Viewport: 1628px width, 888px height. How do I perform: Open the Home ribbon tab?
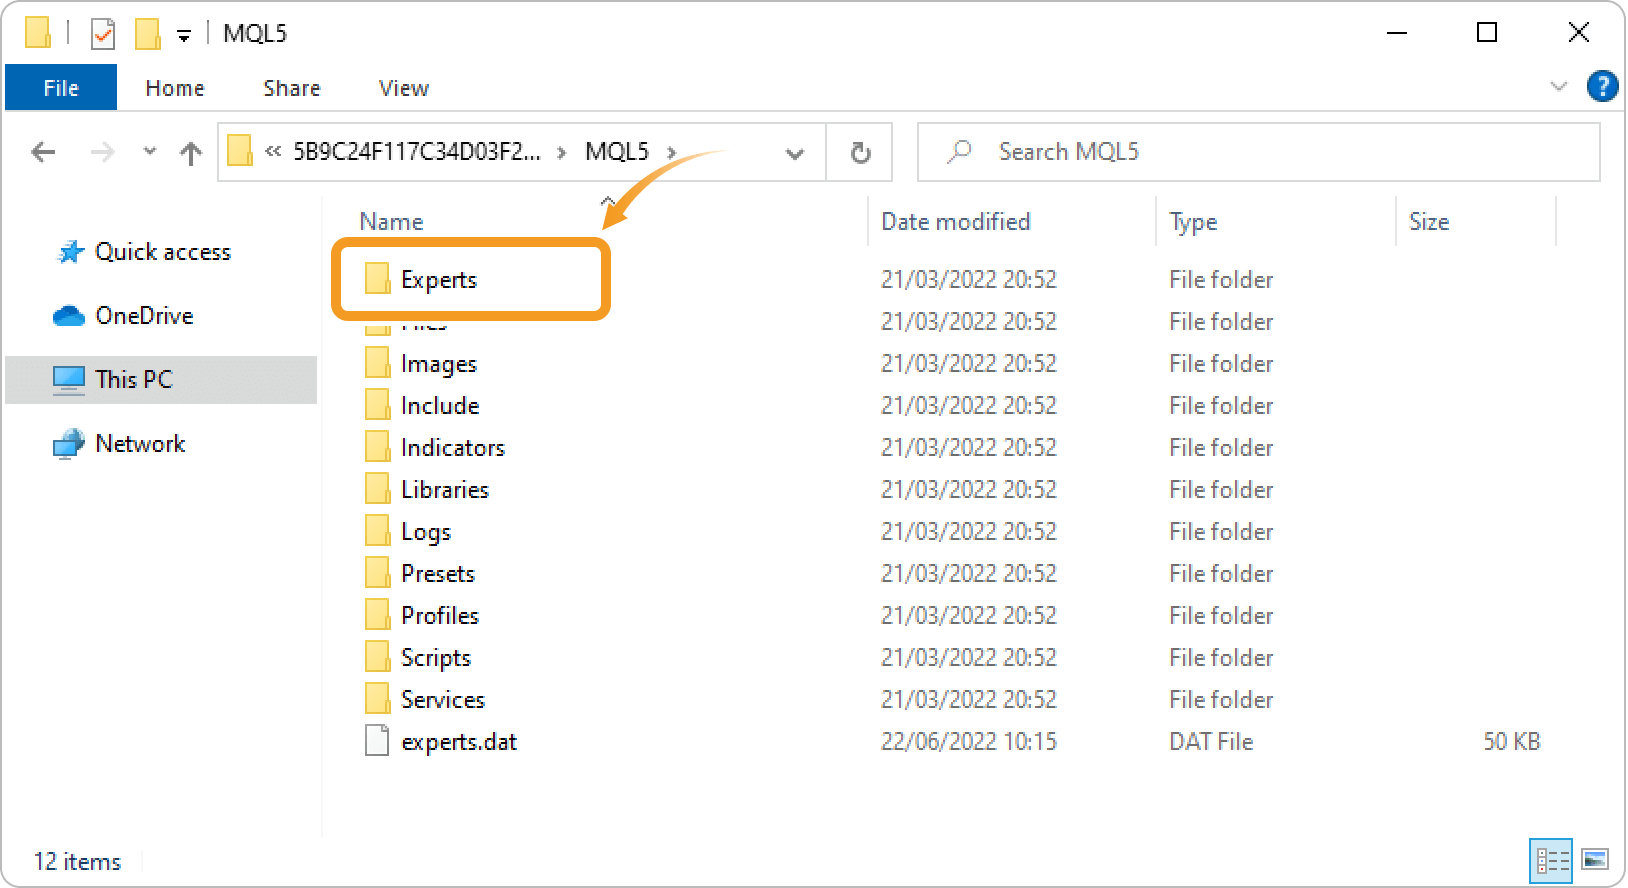click(x=175, y=88)
